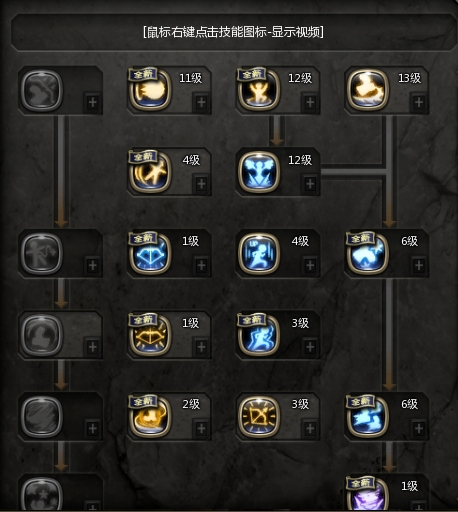Click the upper level 6 blue beast skill icon
The height and width of the screenshot is (512, 458).
click(368, 253)
